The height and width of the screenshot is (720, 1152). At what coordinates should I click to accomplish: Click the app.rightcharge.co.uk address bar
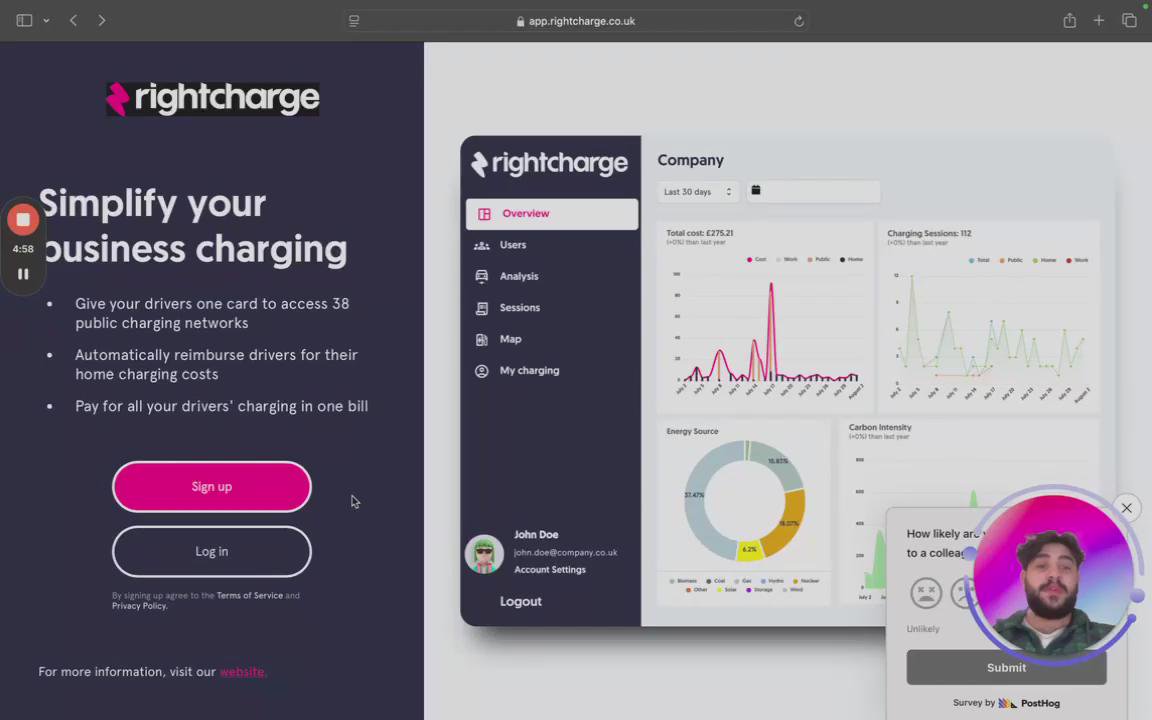tap(577, 21)
